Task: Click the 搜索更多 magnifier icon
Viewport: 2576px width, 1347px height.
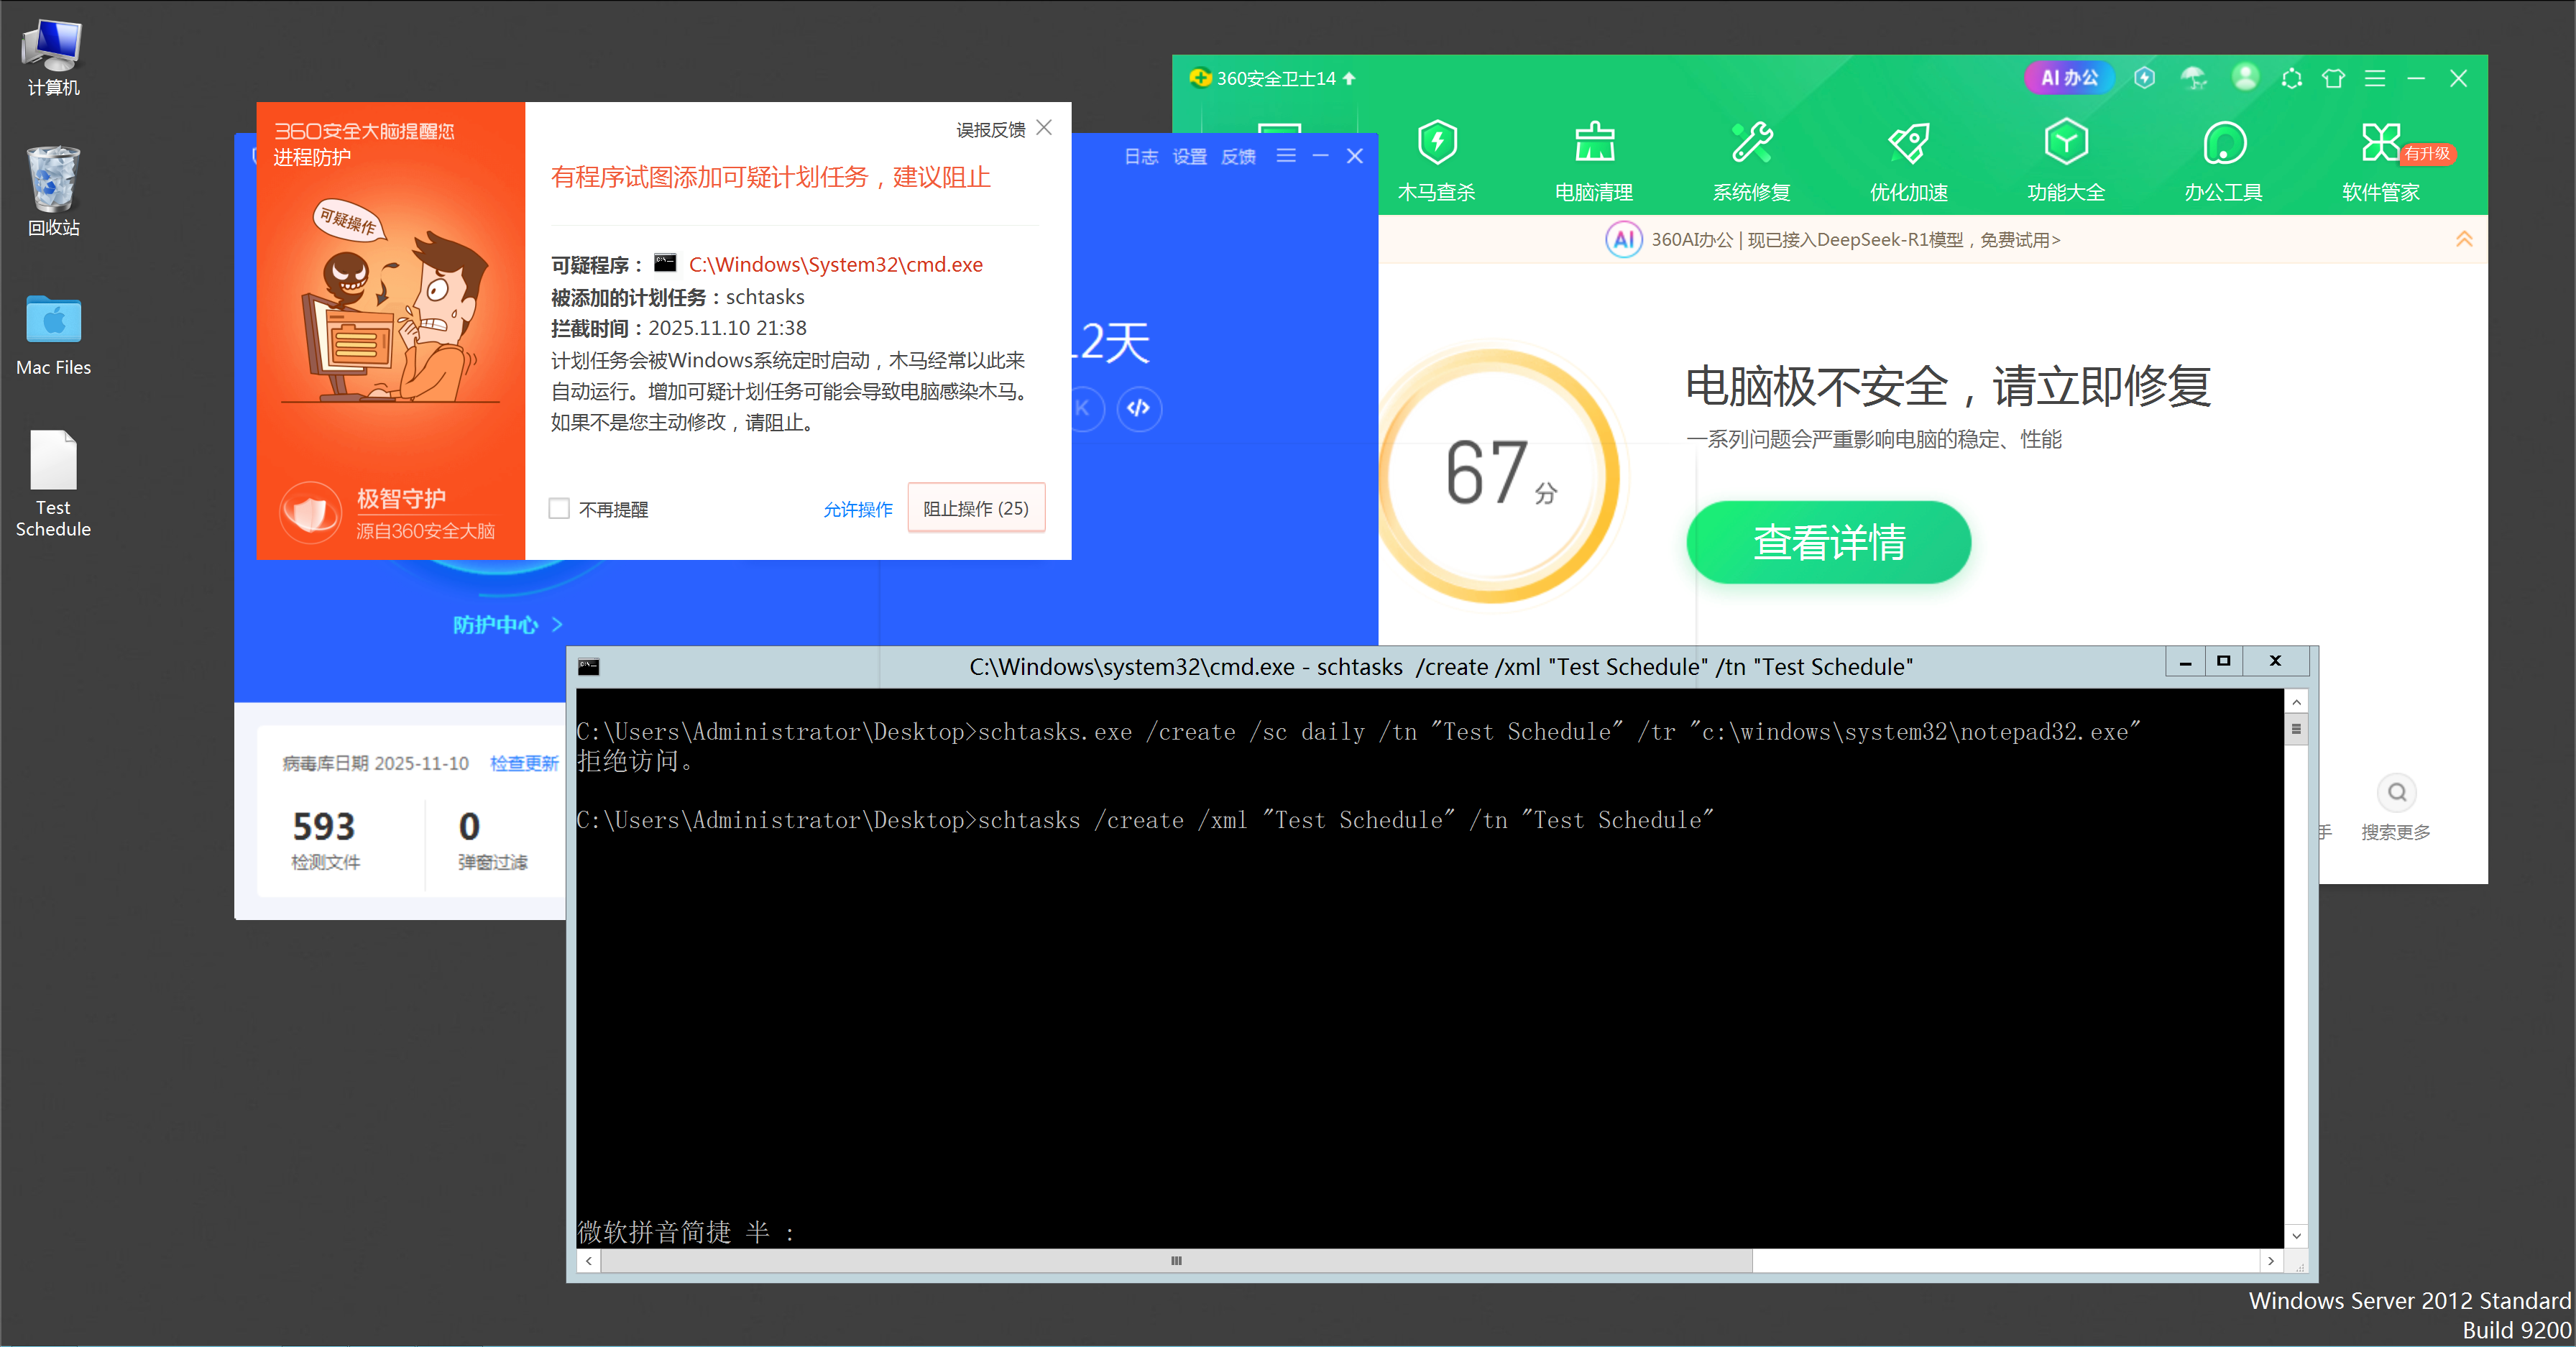Action: 2396,793
